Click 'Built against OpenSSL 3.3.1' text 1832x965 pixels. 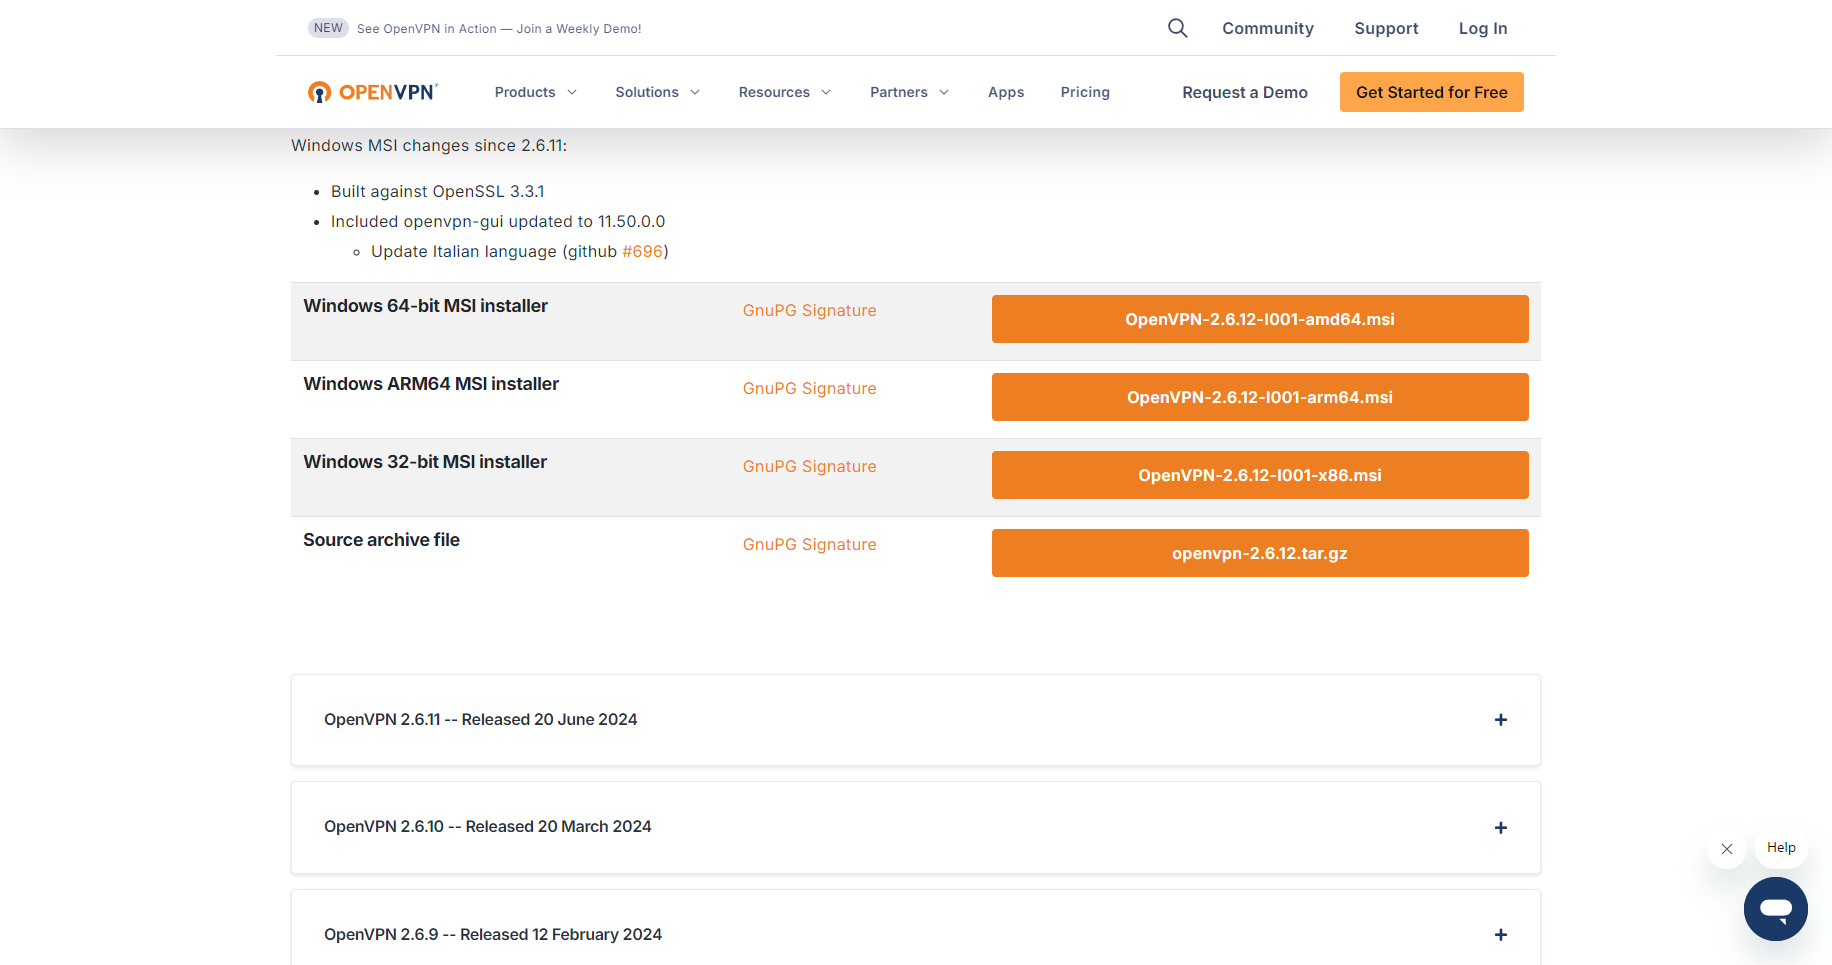tap(437, 192)
